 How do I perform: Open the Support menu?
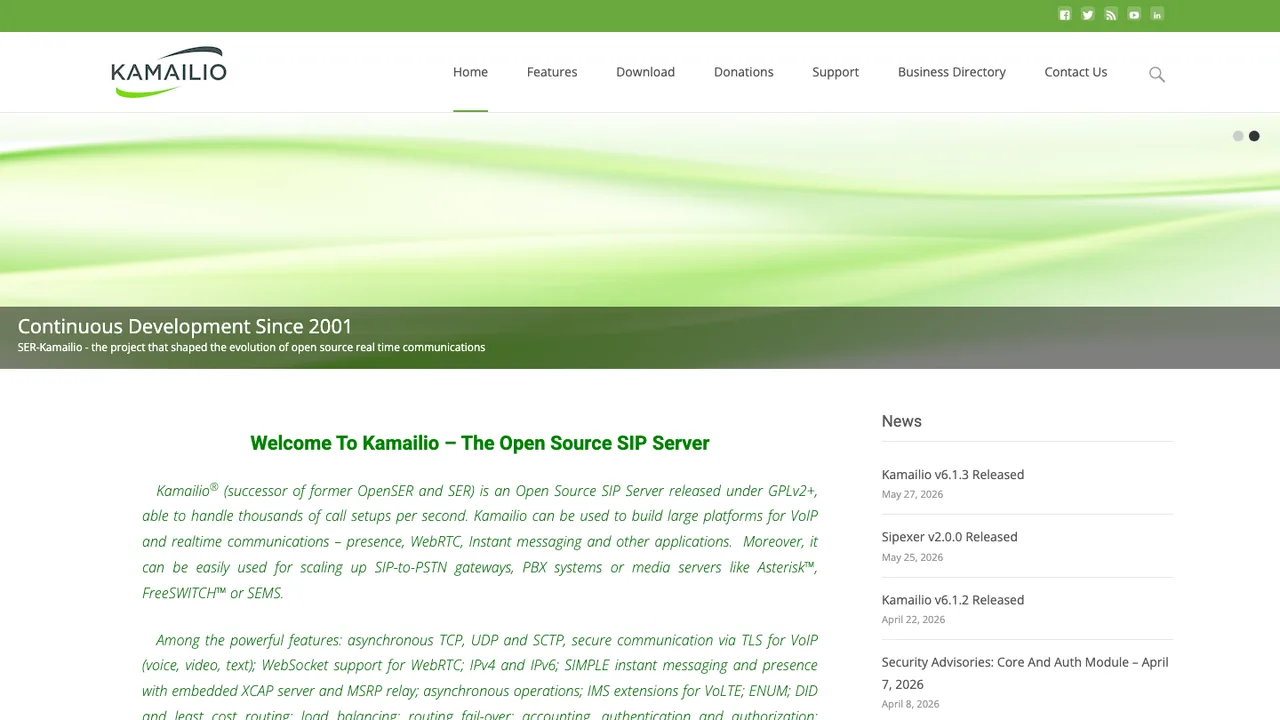click(836, 72)
